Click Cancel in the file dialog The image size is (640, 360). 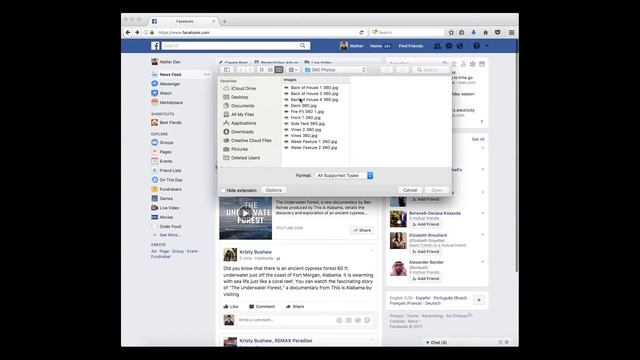click(x=410, y=190)
